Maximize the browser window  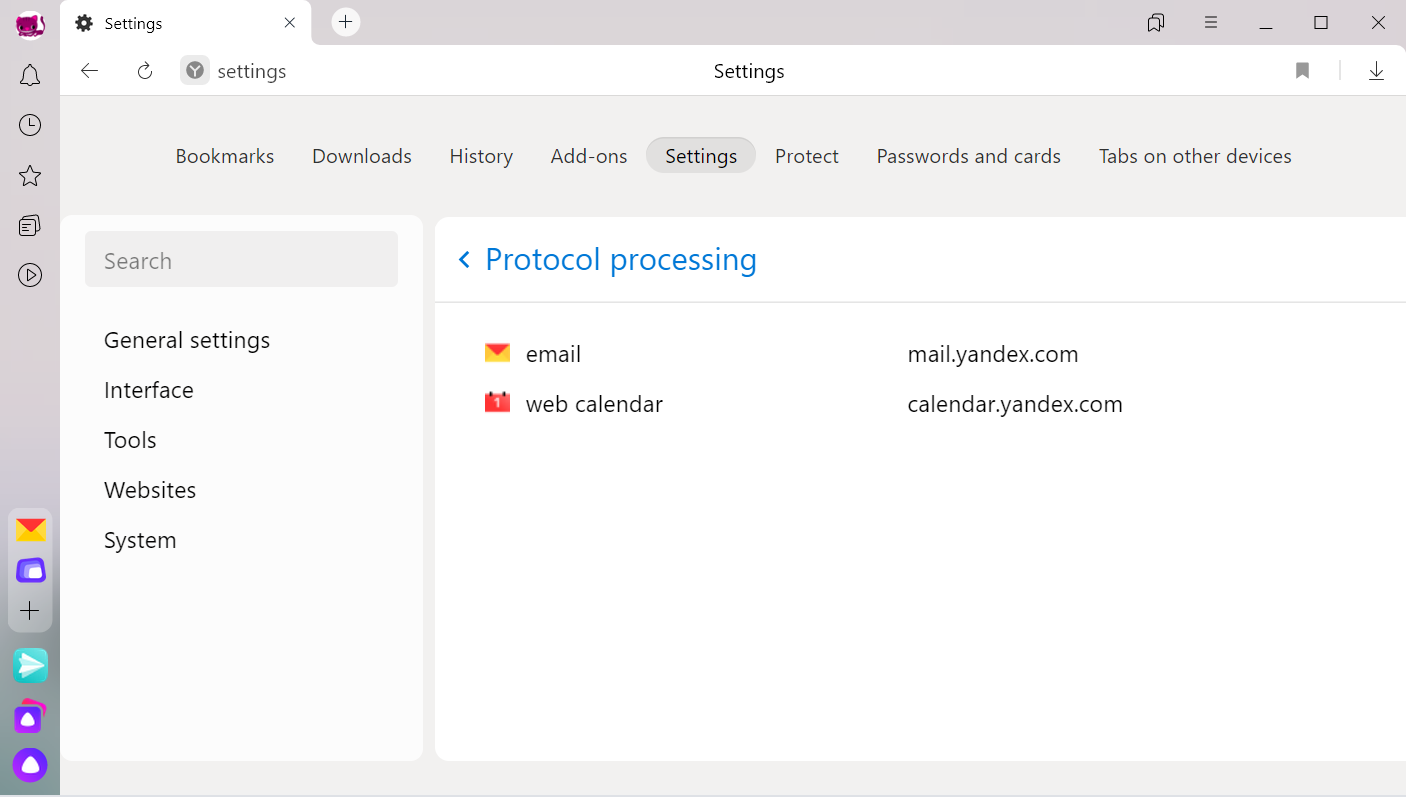click(x=1321, y=23)
